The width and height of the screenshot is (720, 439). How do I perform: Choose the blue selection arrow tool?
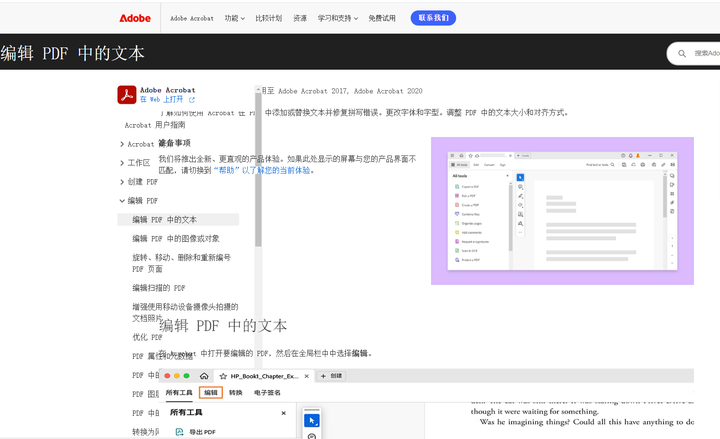(x=312, y=420)
